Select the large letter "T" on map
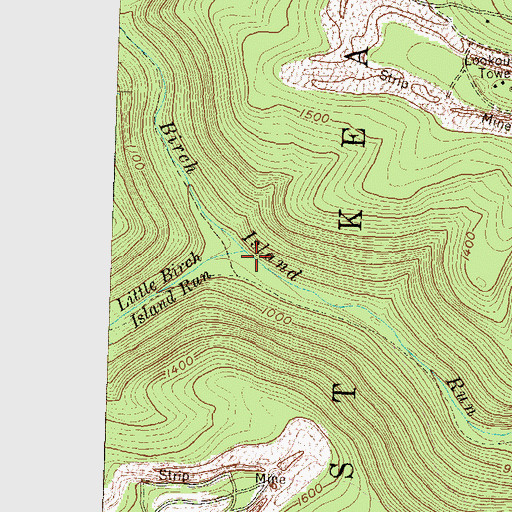 click(345, 393)
